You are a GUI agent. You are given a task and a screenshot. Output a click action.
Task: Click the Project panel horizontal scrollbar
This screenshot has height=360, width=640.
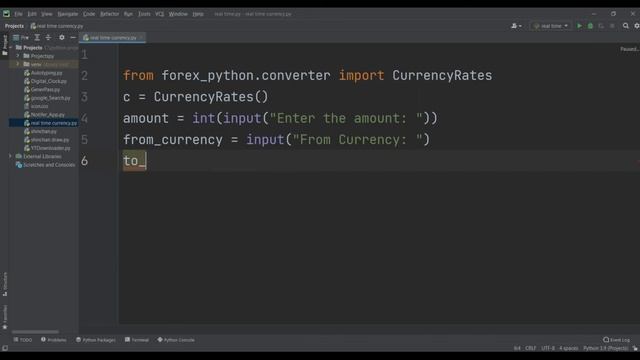coord(35,332)
